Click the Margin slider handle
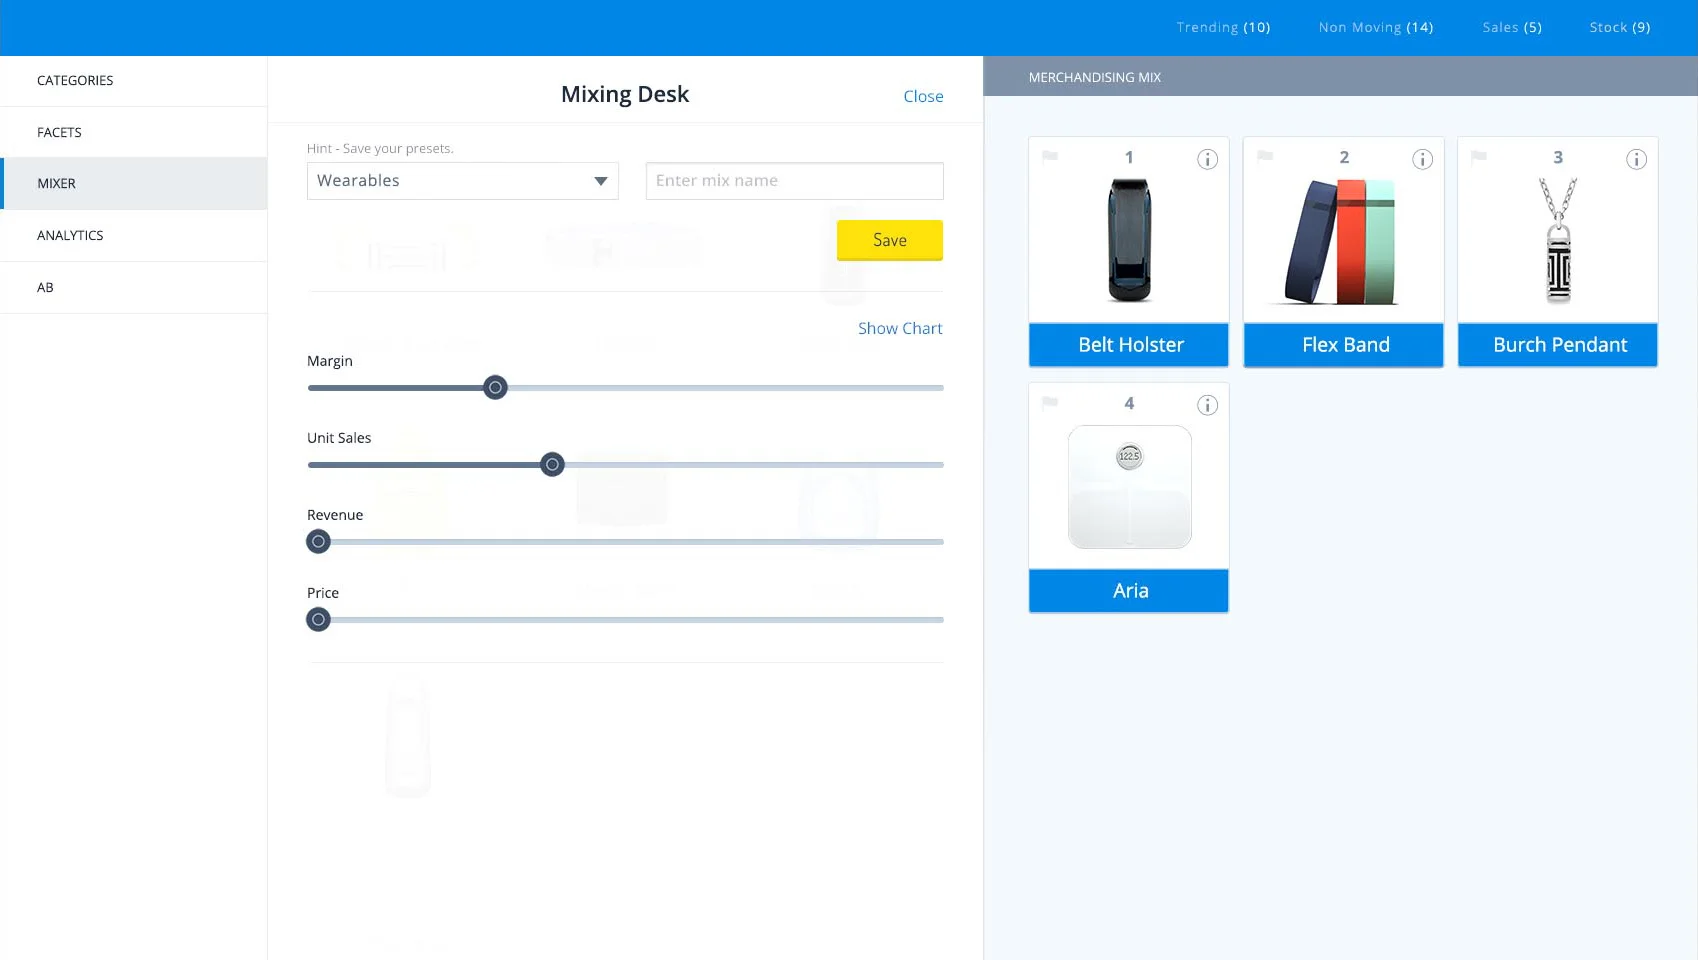This screenshot has height=960, width=1698. [495, 388]
